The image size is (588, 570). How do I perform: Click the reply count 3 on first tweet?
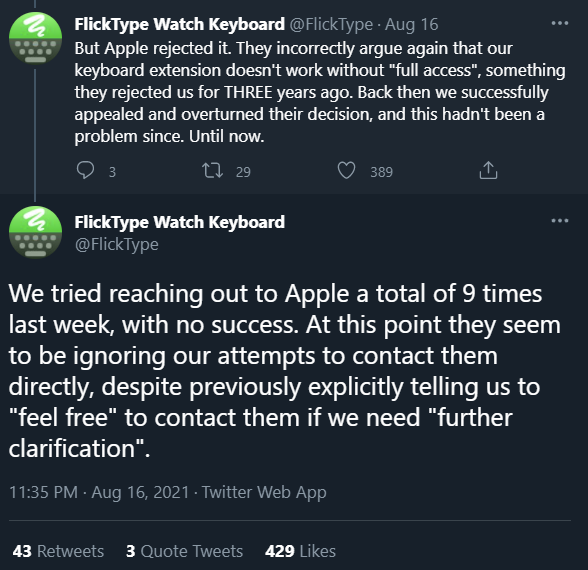click(112, 172)
